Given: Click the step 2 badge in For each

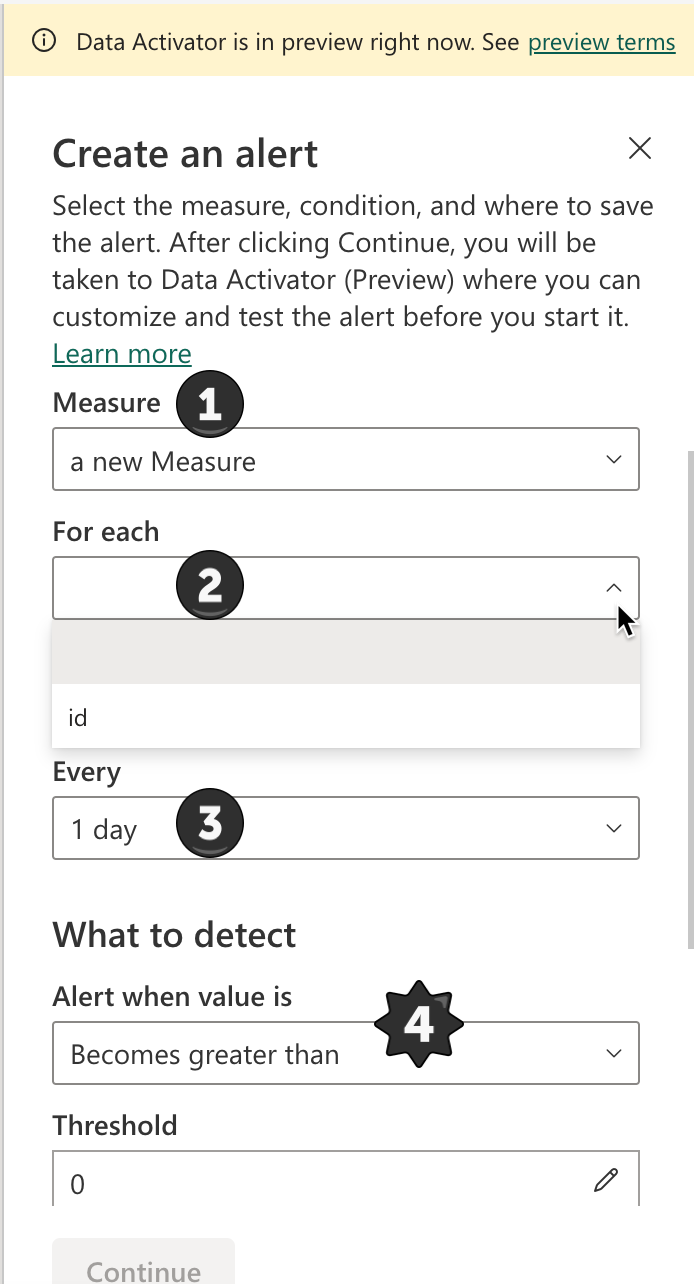Looking at the screenshot, I should tap(210, 585).
